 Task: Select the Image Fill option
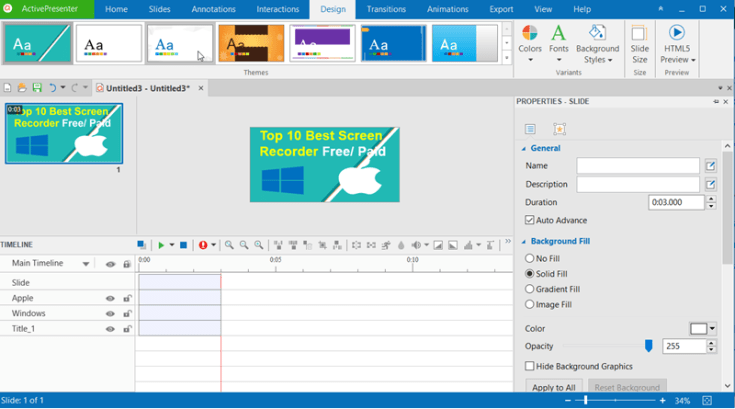(x=529, y=305)
